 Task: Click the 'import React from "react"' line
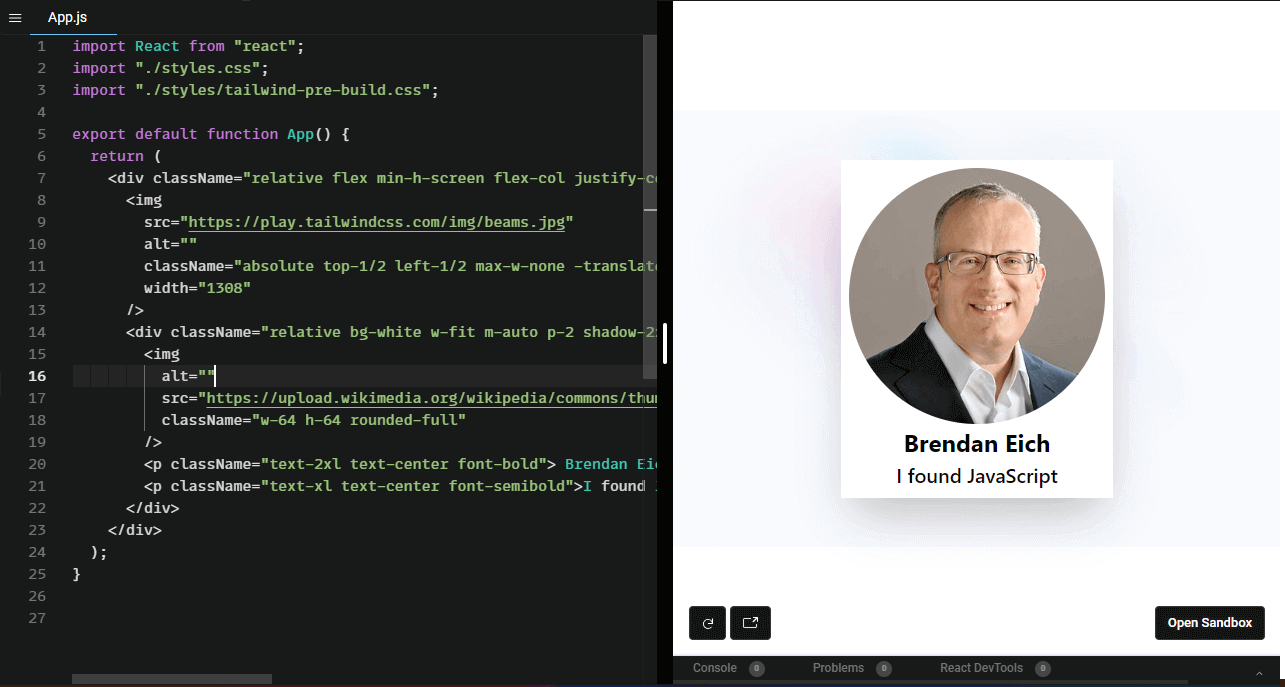tap(188, 46)
